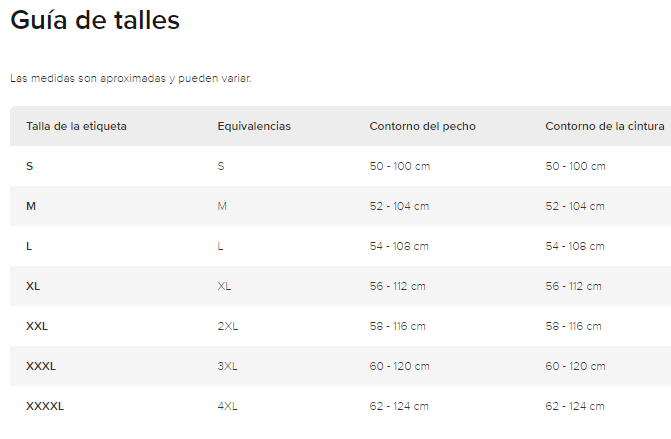
Task: Click chest measurement 54 - 108 cm
Action: [399, 246]
